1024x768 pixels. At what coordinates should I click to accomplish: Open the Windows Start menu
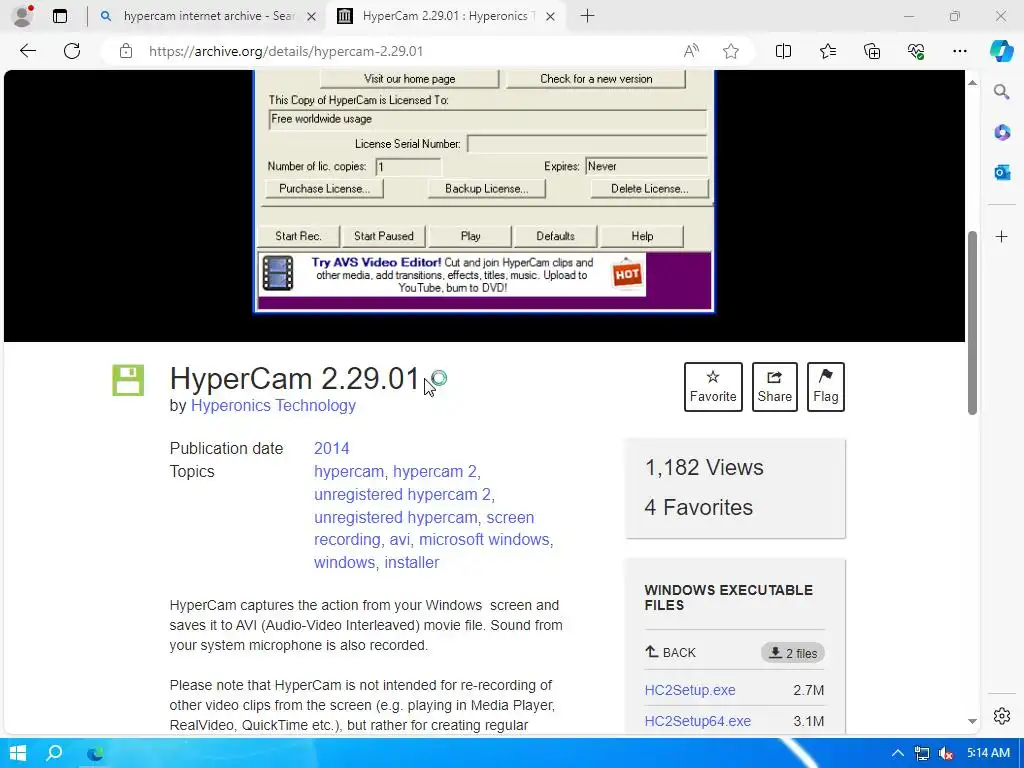[18, 753]
